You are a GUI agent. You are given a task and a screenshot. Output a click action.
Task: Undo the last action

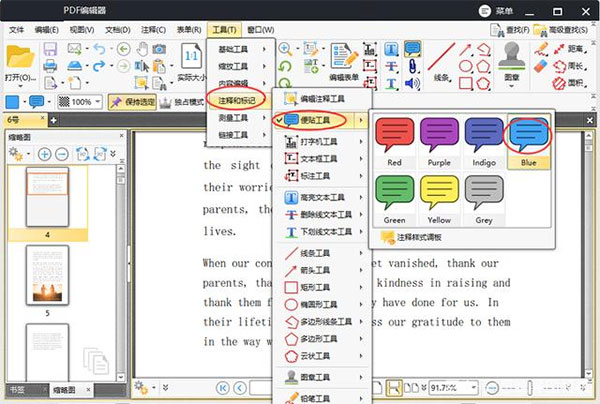pos(99,49)
